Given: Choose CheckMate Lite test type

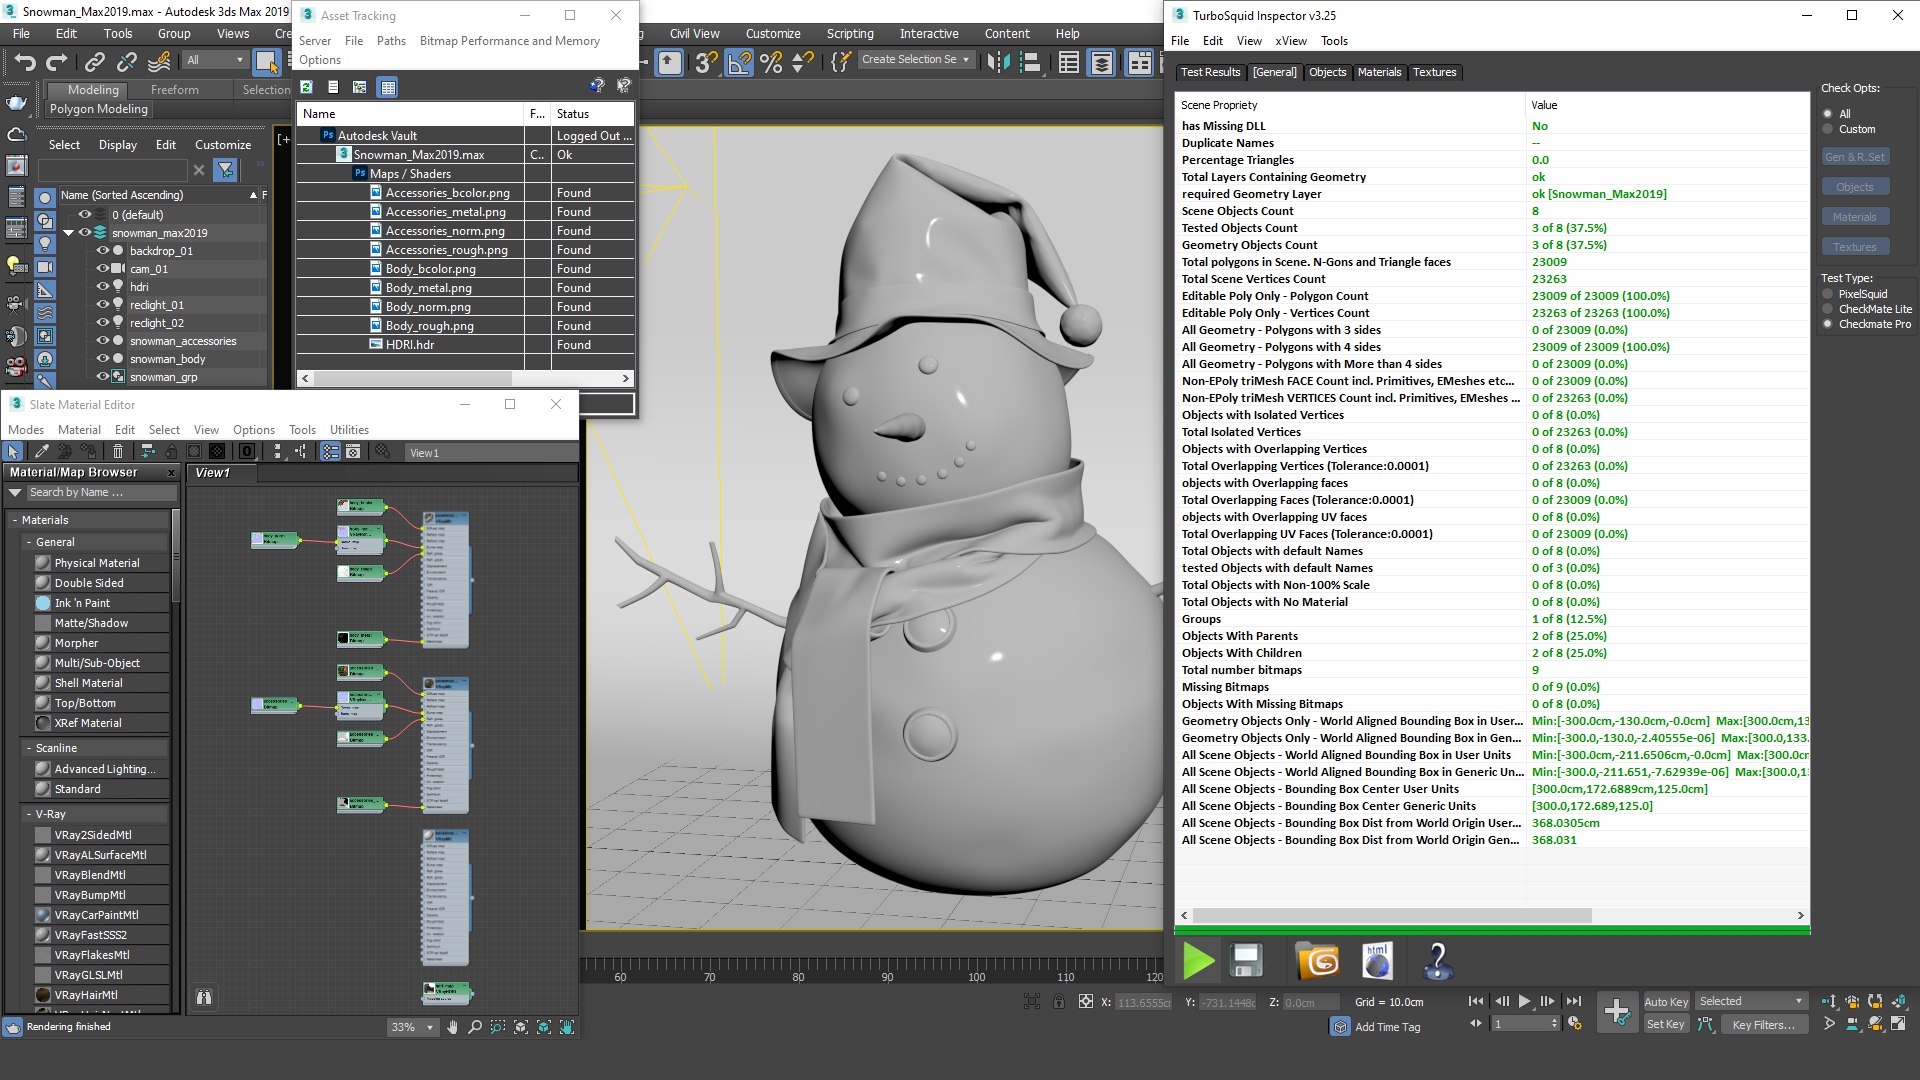Looking at the screenshot, I should [1828, 309].
